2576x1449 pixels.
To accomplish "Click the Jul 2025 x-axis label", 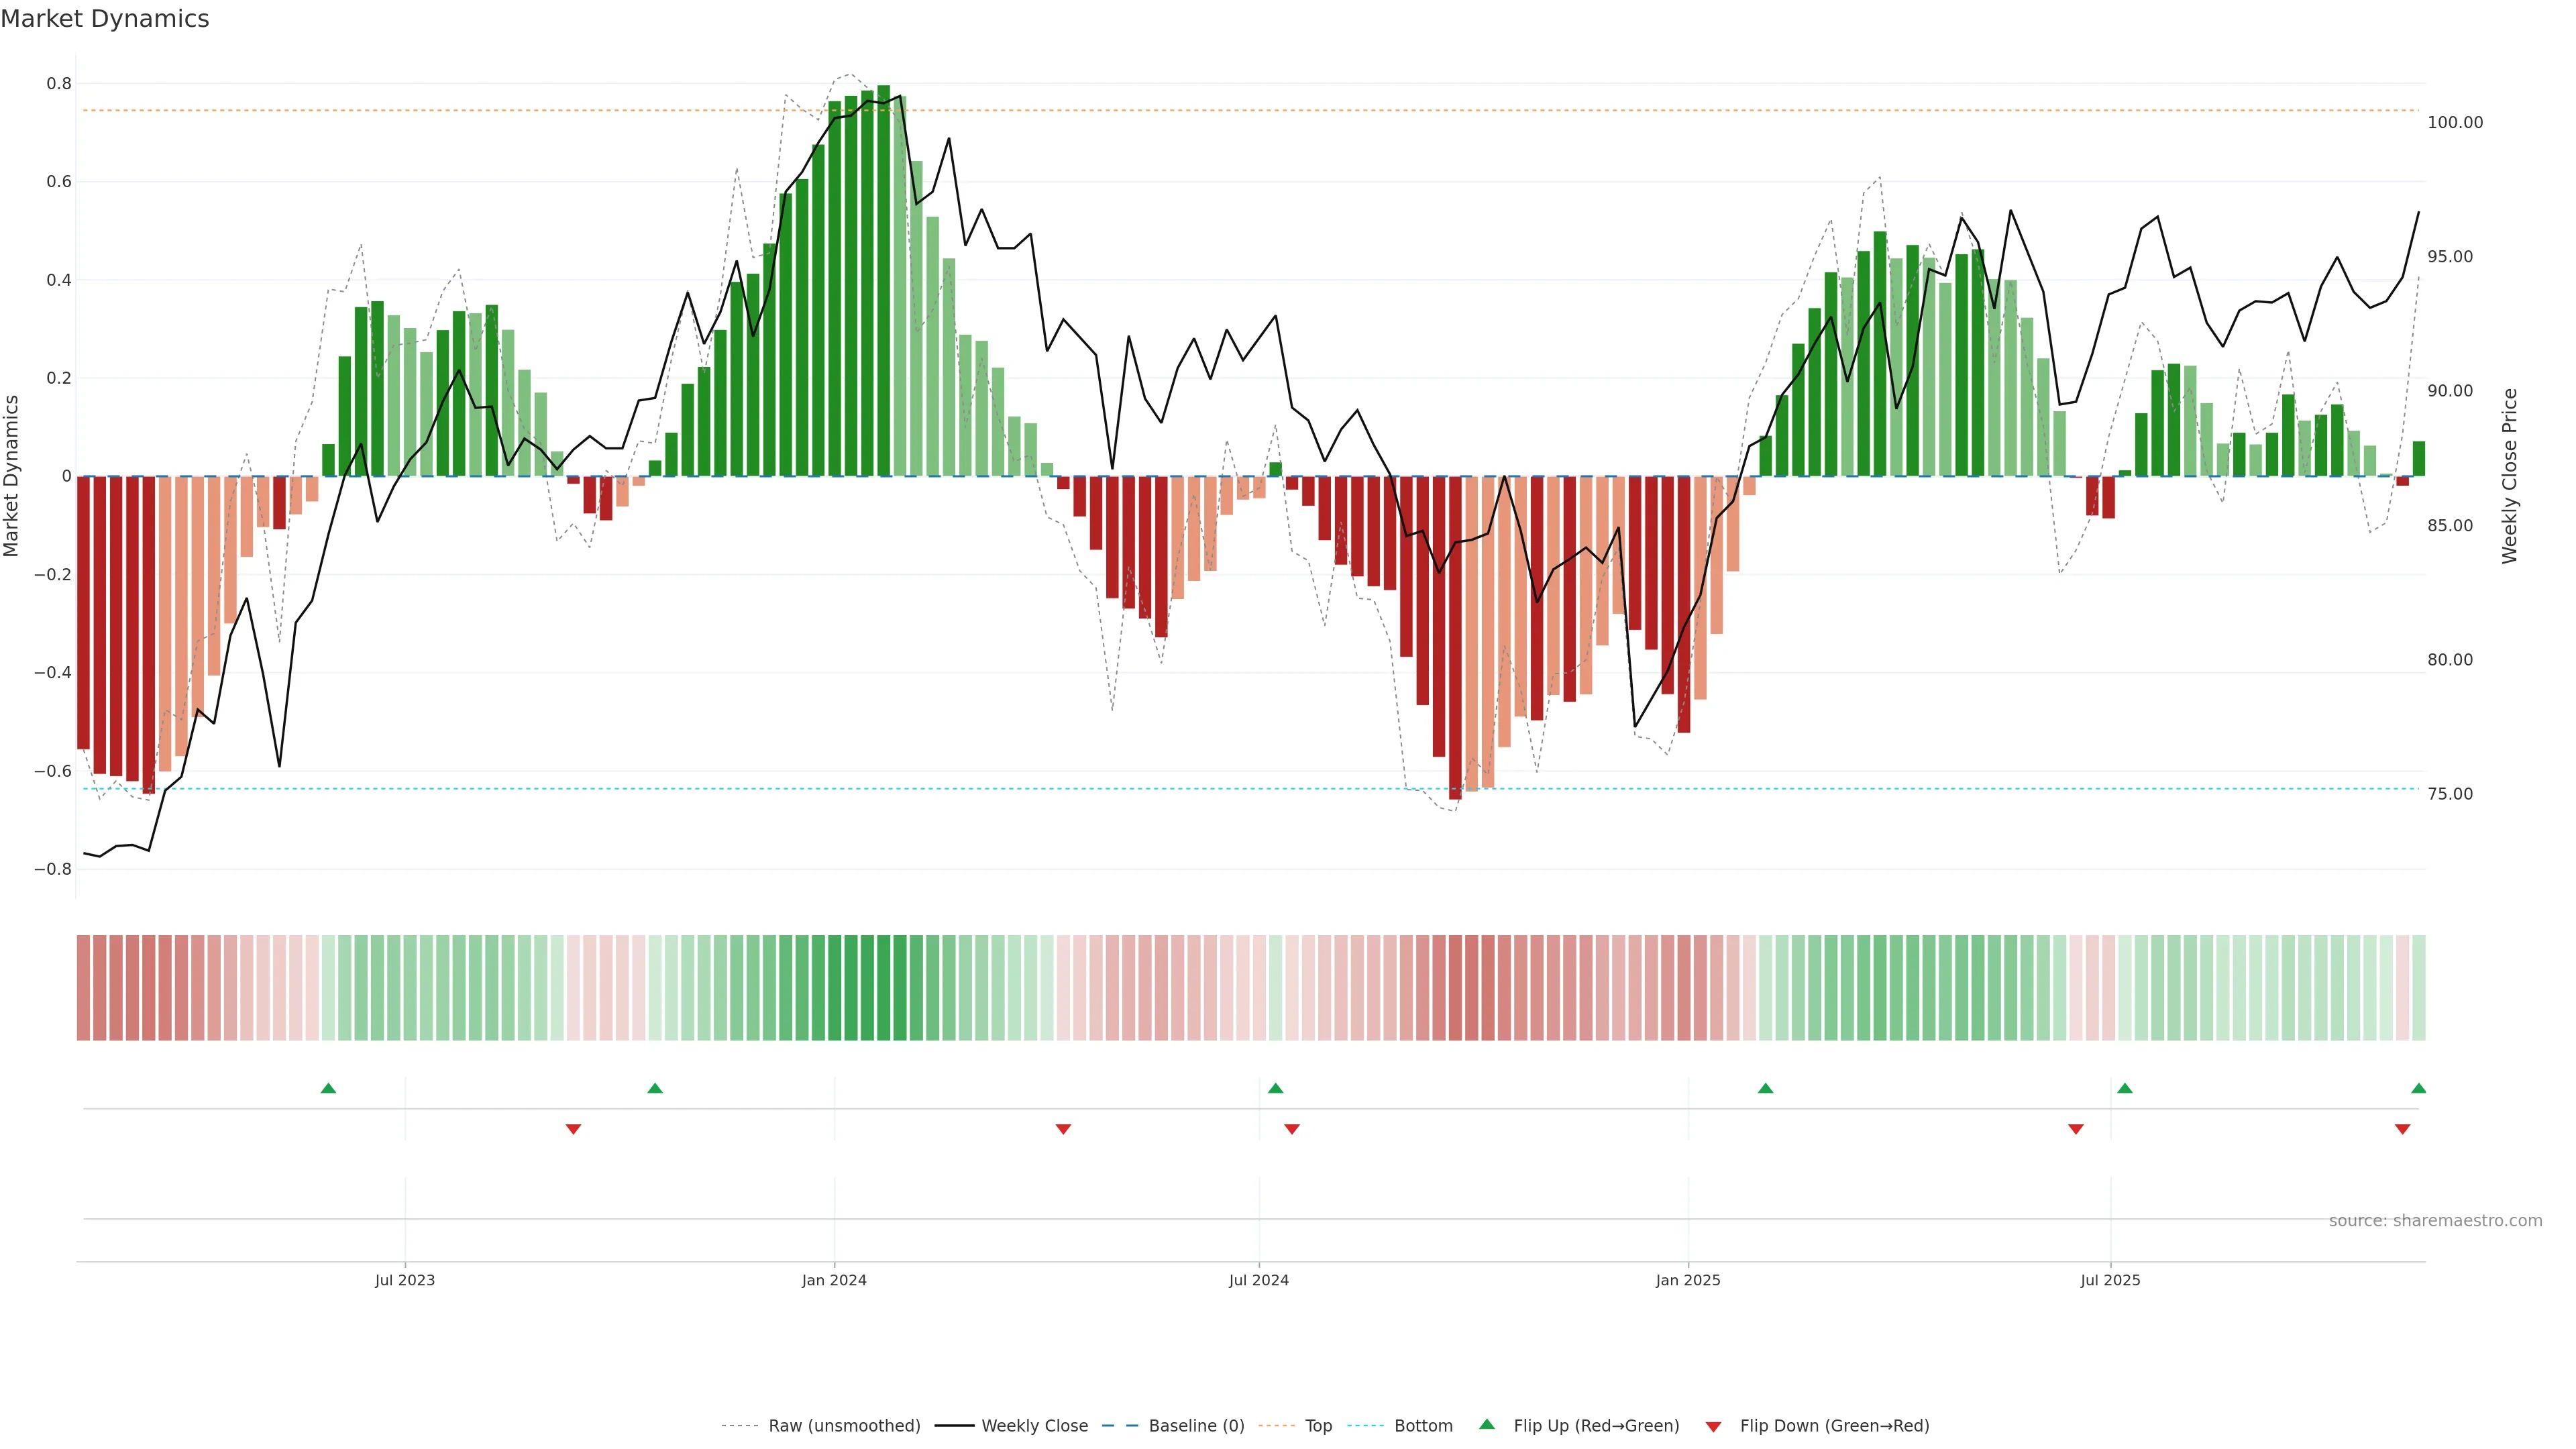I will (x=2110, y=1280).
